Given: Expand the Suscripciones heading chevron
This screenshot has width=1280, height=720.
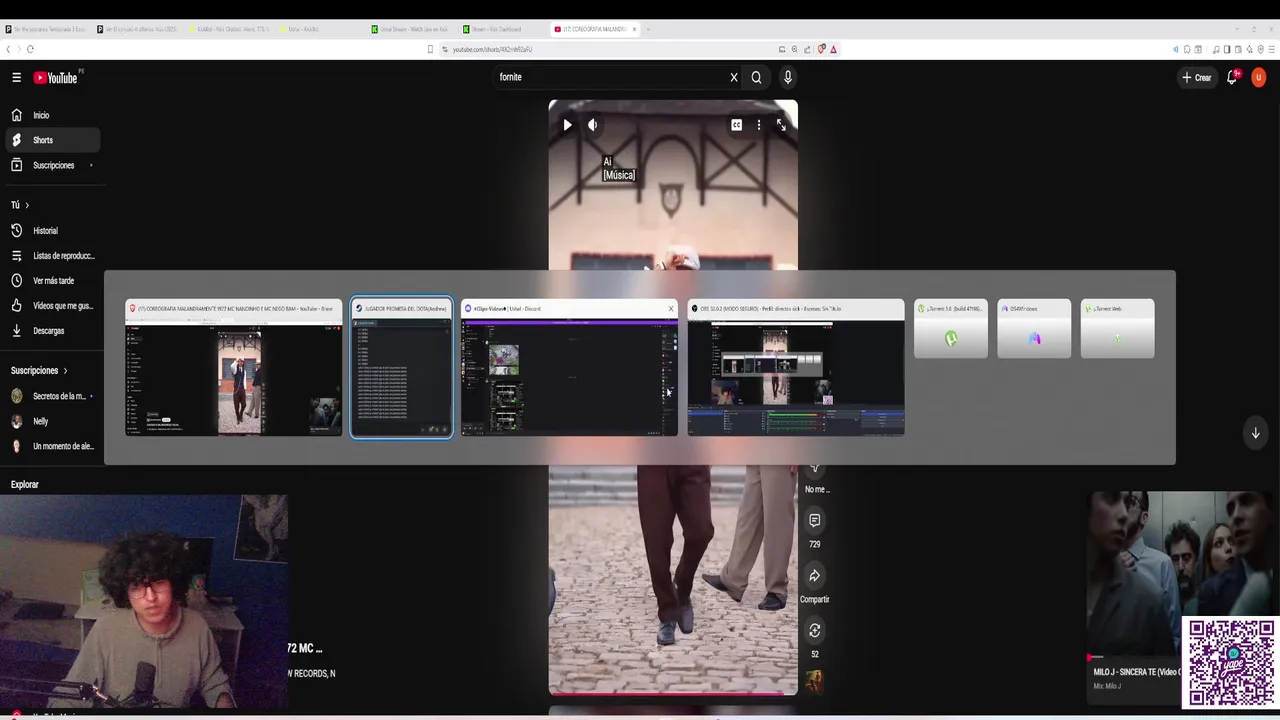Looking at the screenshot, I should coord(66,371).
